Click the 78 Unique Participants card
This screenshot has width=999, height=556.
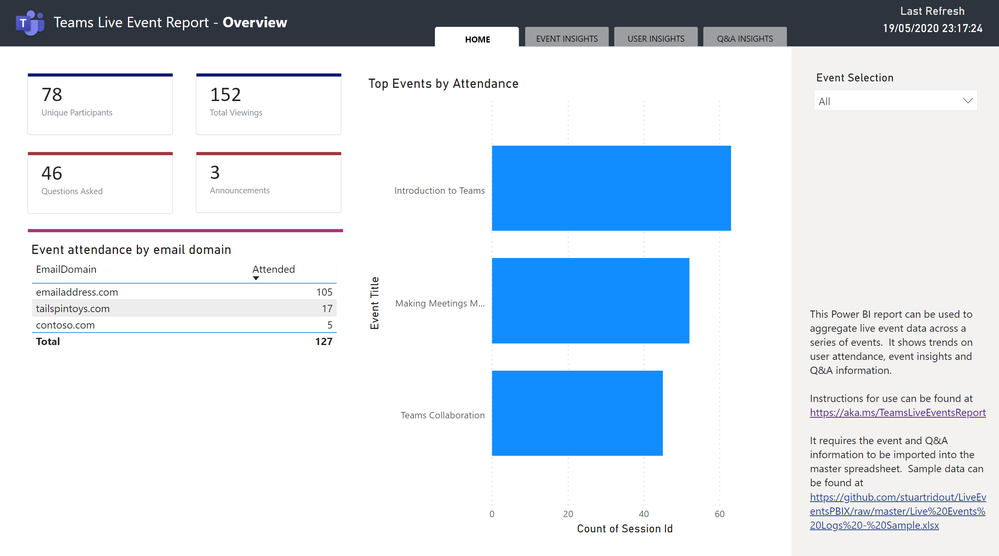click(100, 104)
